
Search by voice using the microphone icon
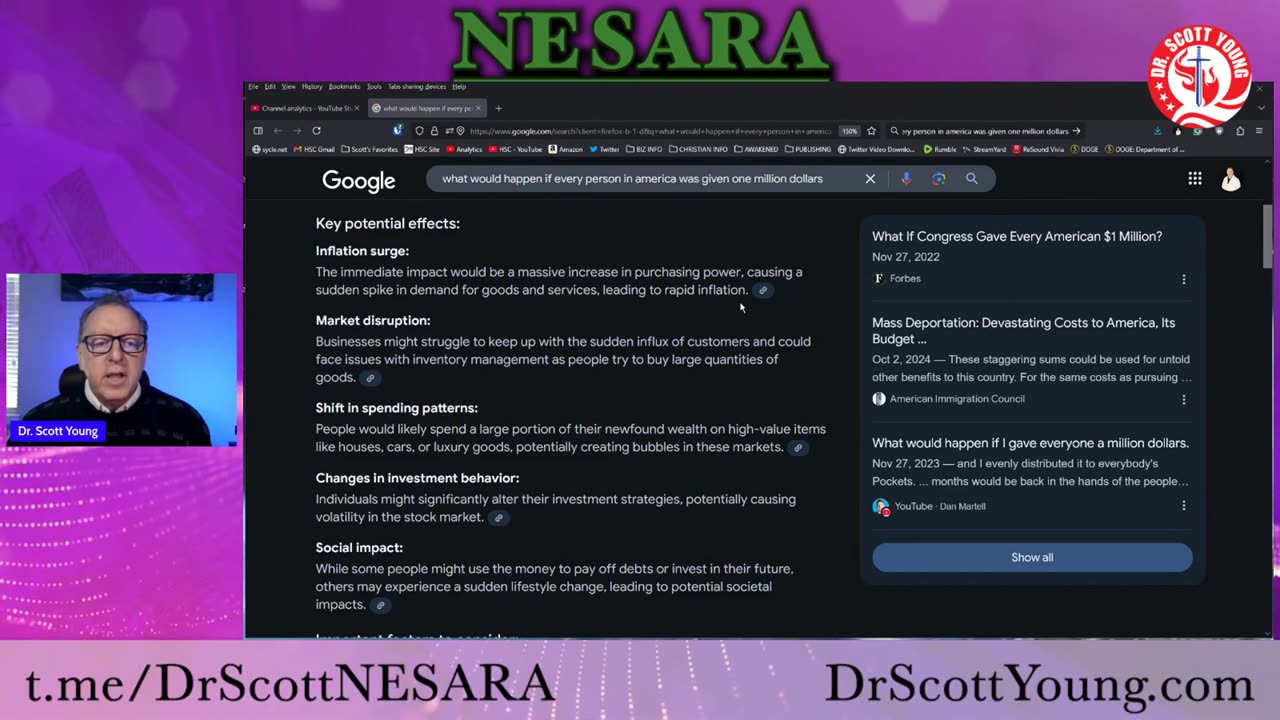[906, 178]
